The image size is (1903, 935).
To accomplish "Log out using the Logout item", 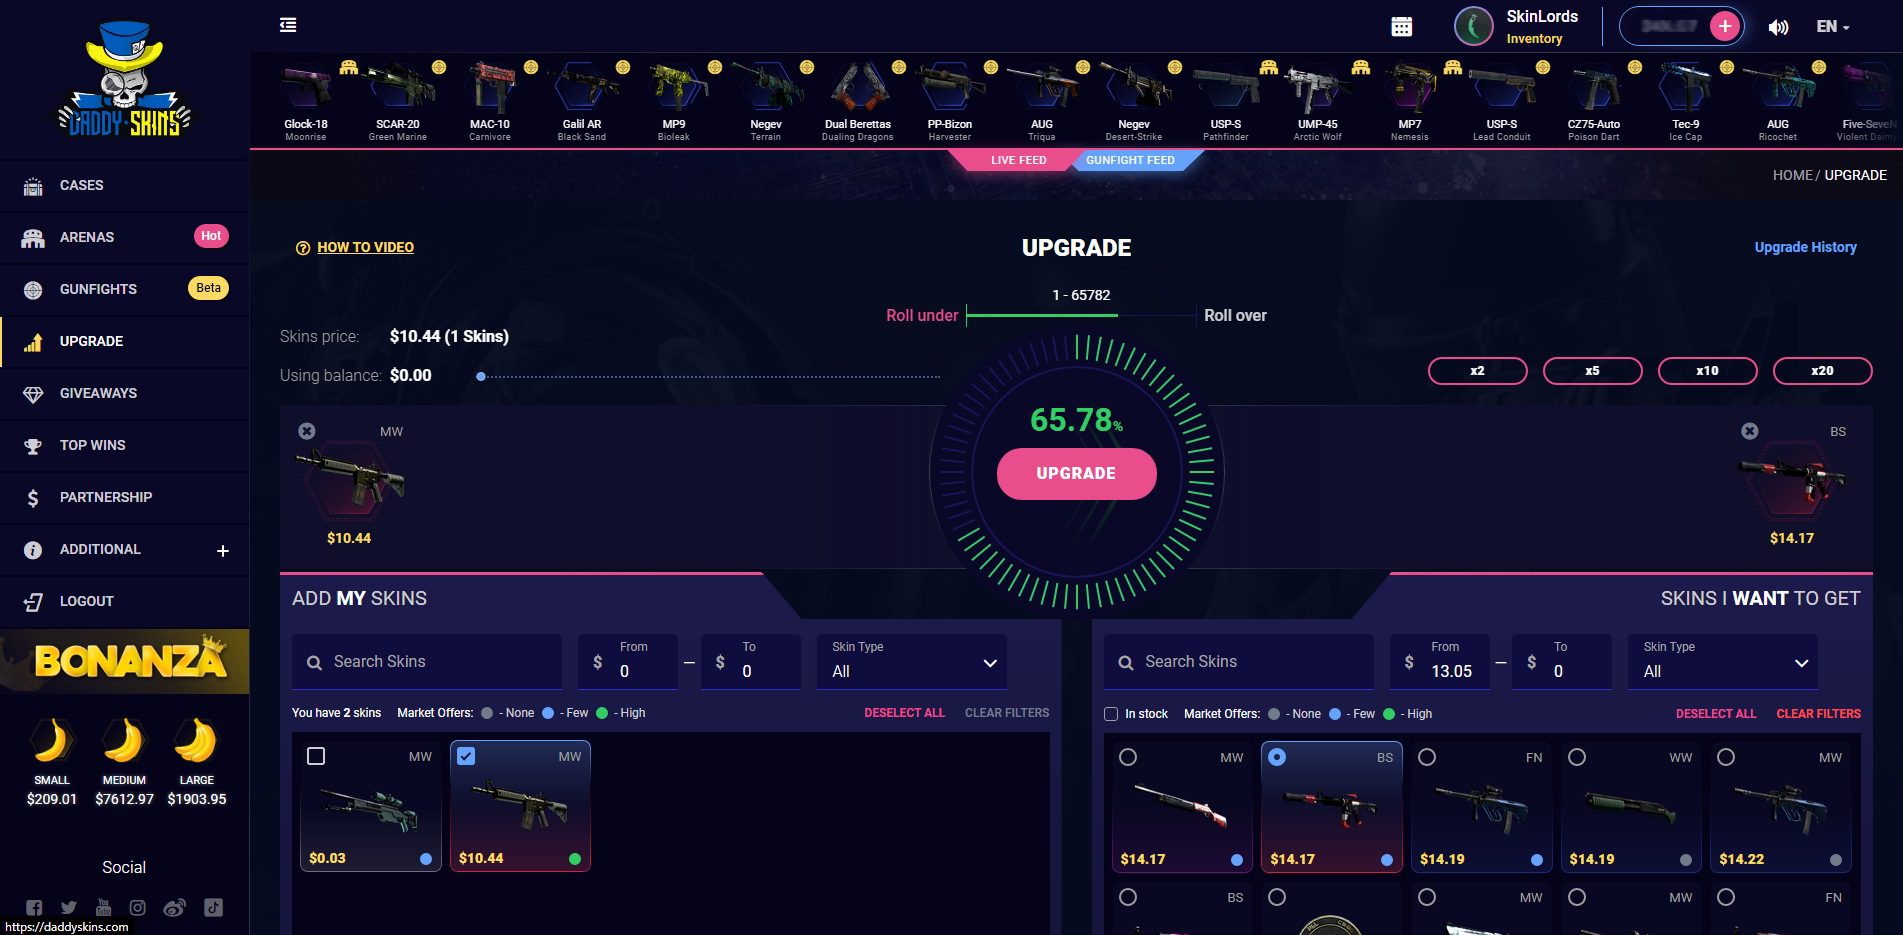I will pos(124,601).
